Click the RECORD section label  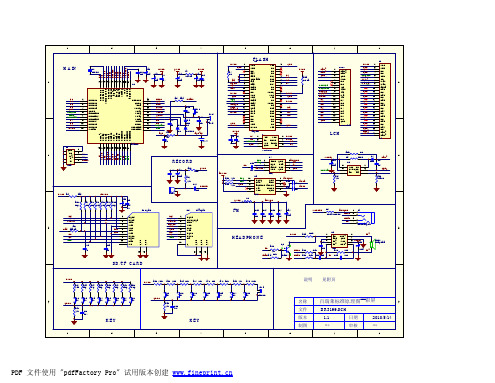(182, 161)
